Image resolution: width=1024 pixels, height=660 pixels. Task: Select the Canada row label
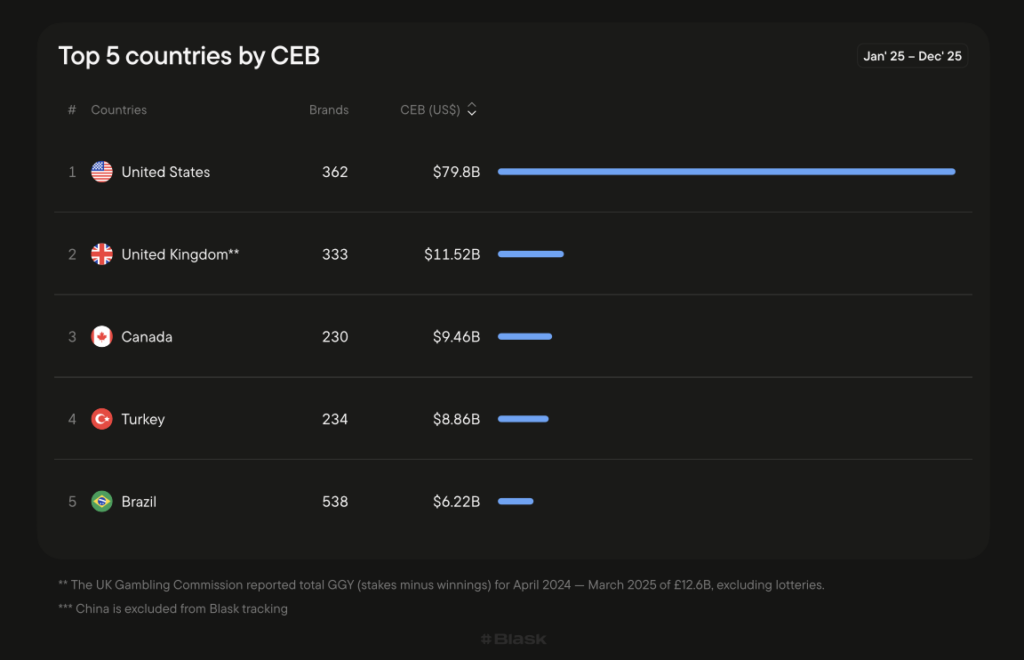147,337
